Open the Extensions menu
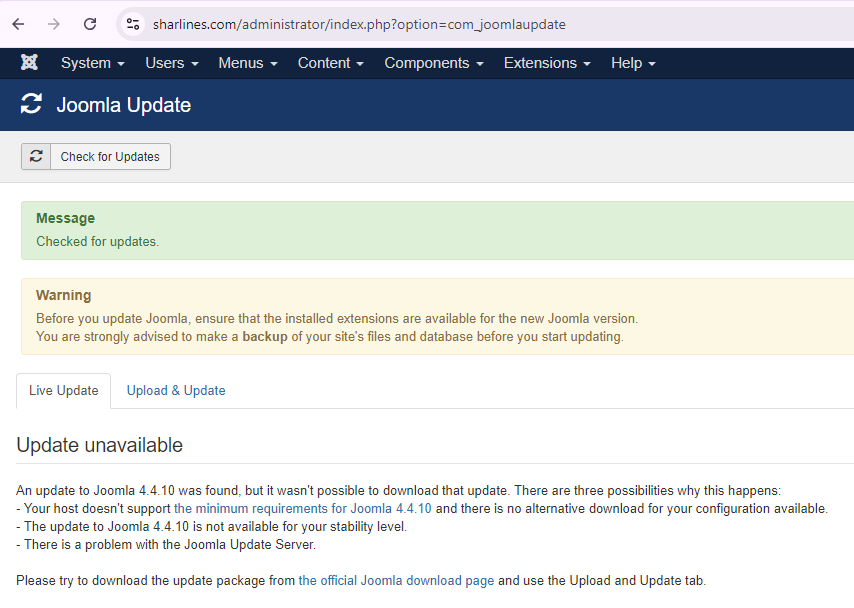 click(547, 63)
